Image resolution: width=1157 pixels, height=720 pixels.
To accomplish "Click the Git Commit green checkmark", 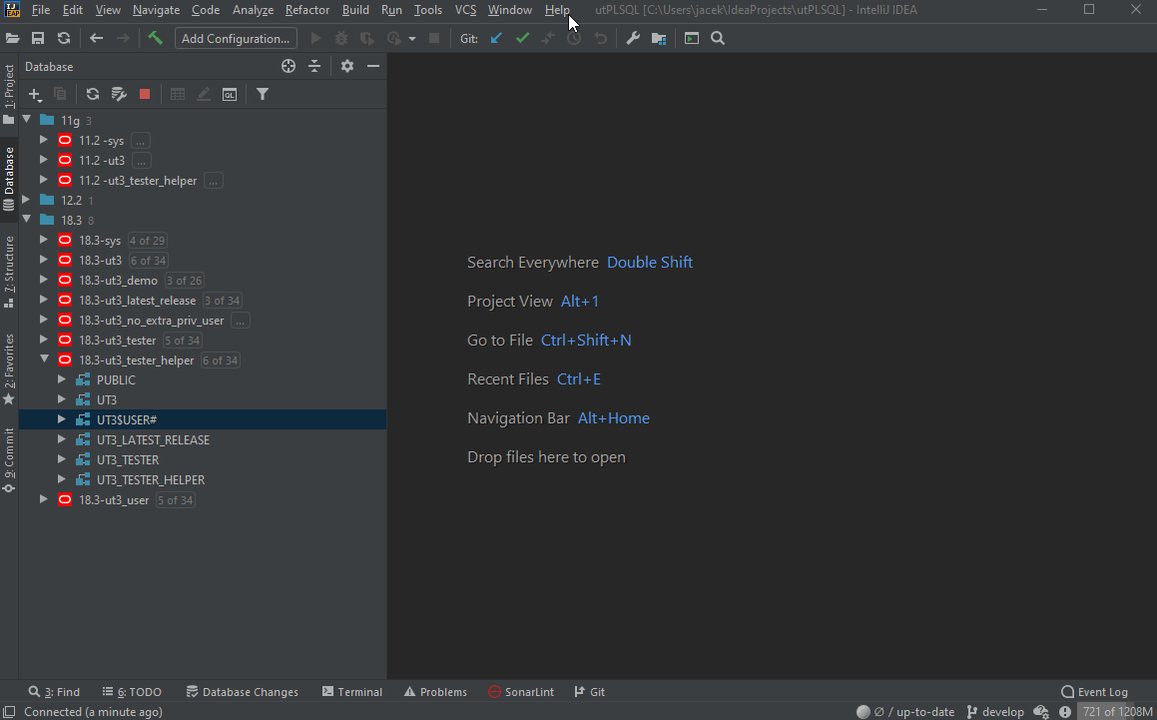I will coord(522,38).
